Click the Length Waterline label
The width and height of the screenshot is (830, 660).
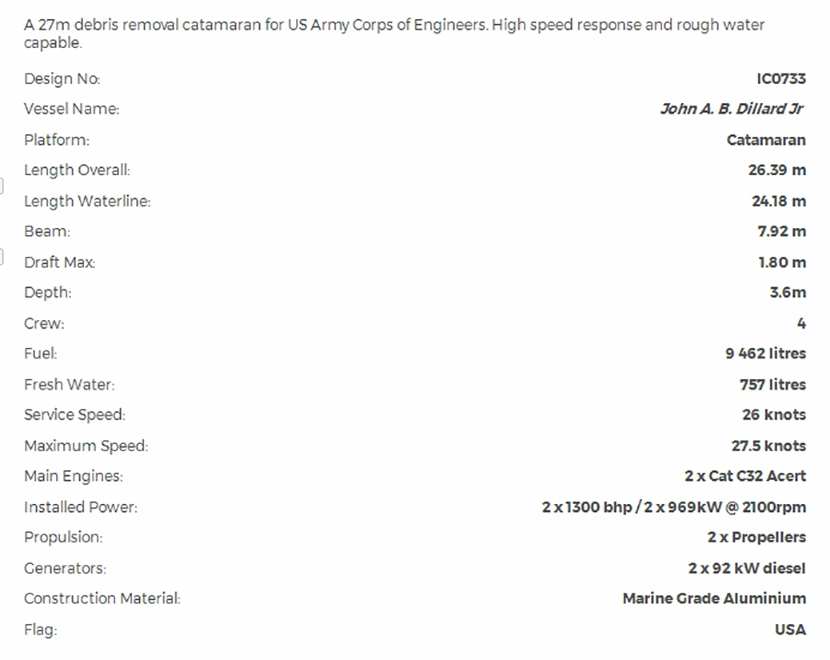(87, 201)
